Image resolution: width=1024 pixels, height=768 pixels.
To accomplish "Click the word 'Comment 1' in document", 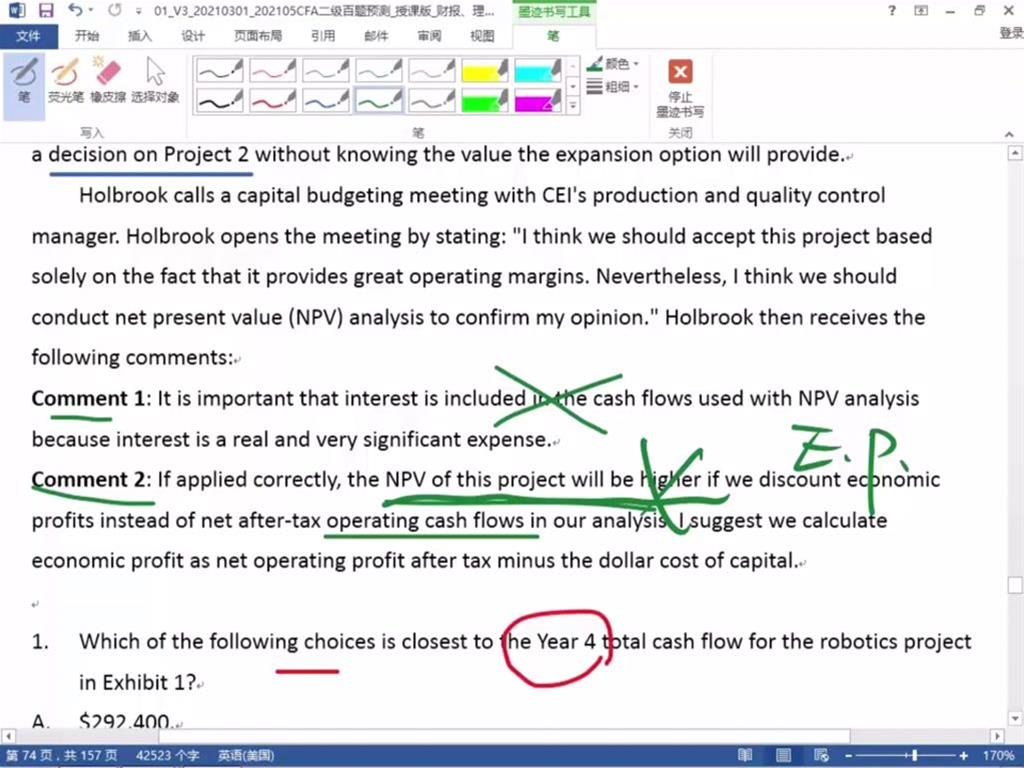I will tap(88, 398).
